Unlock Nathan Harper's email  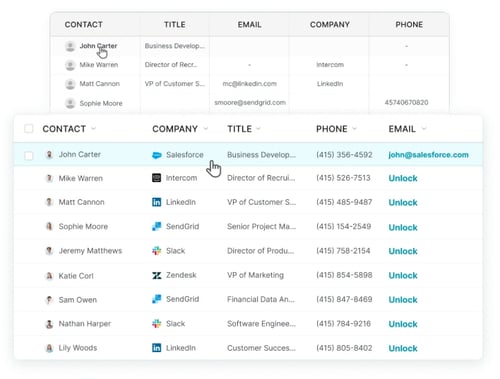403,324
